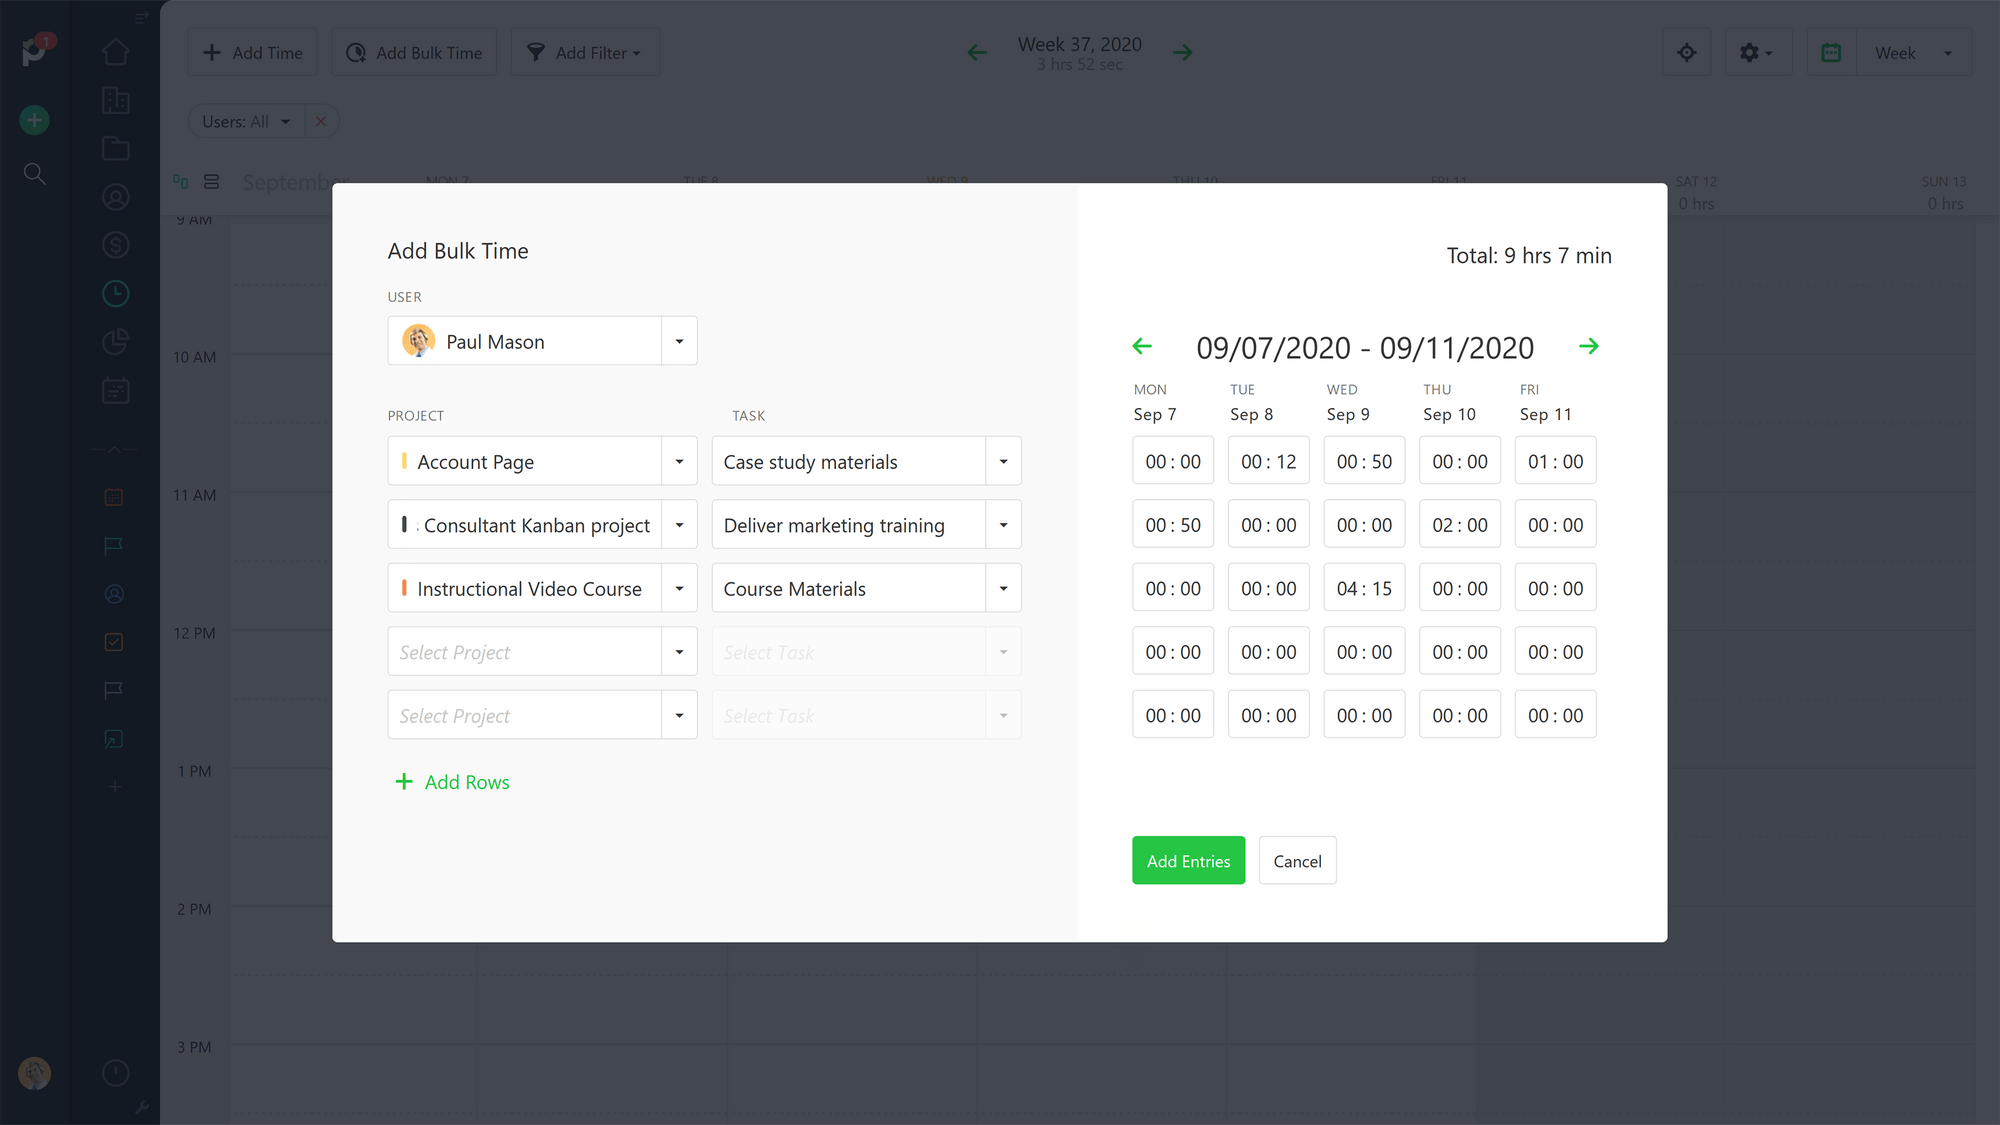Click the 02:00 time field under Thu Sep 10
Image resolution: width=2000 pixels, height=1125 pixels.
coord(1459,523)
